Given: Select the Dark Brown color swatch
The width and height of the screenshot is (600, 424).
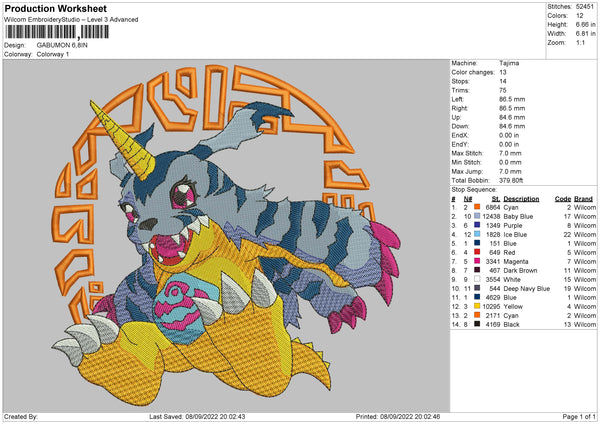Looking at the screenshot, I should pyautogui.click(x=477, y=270).
